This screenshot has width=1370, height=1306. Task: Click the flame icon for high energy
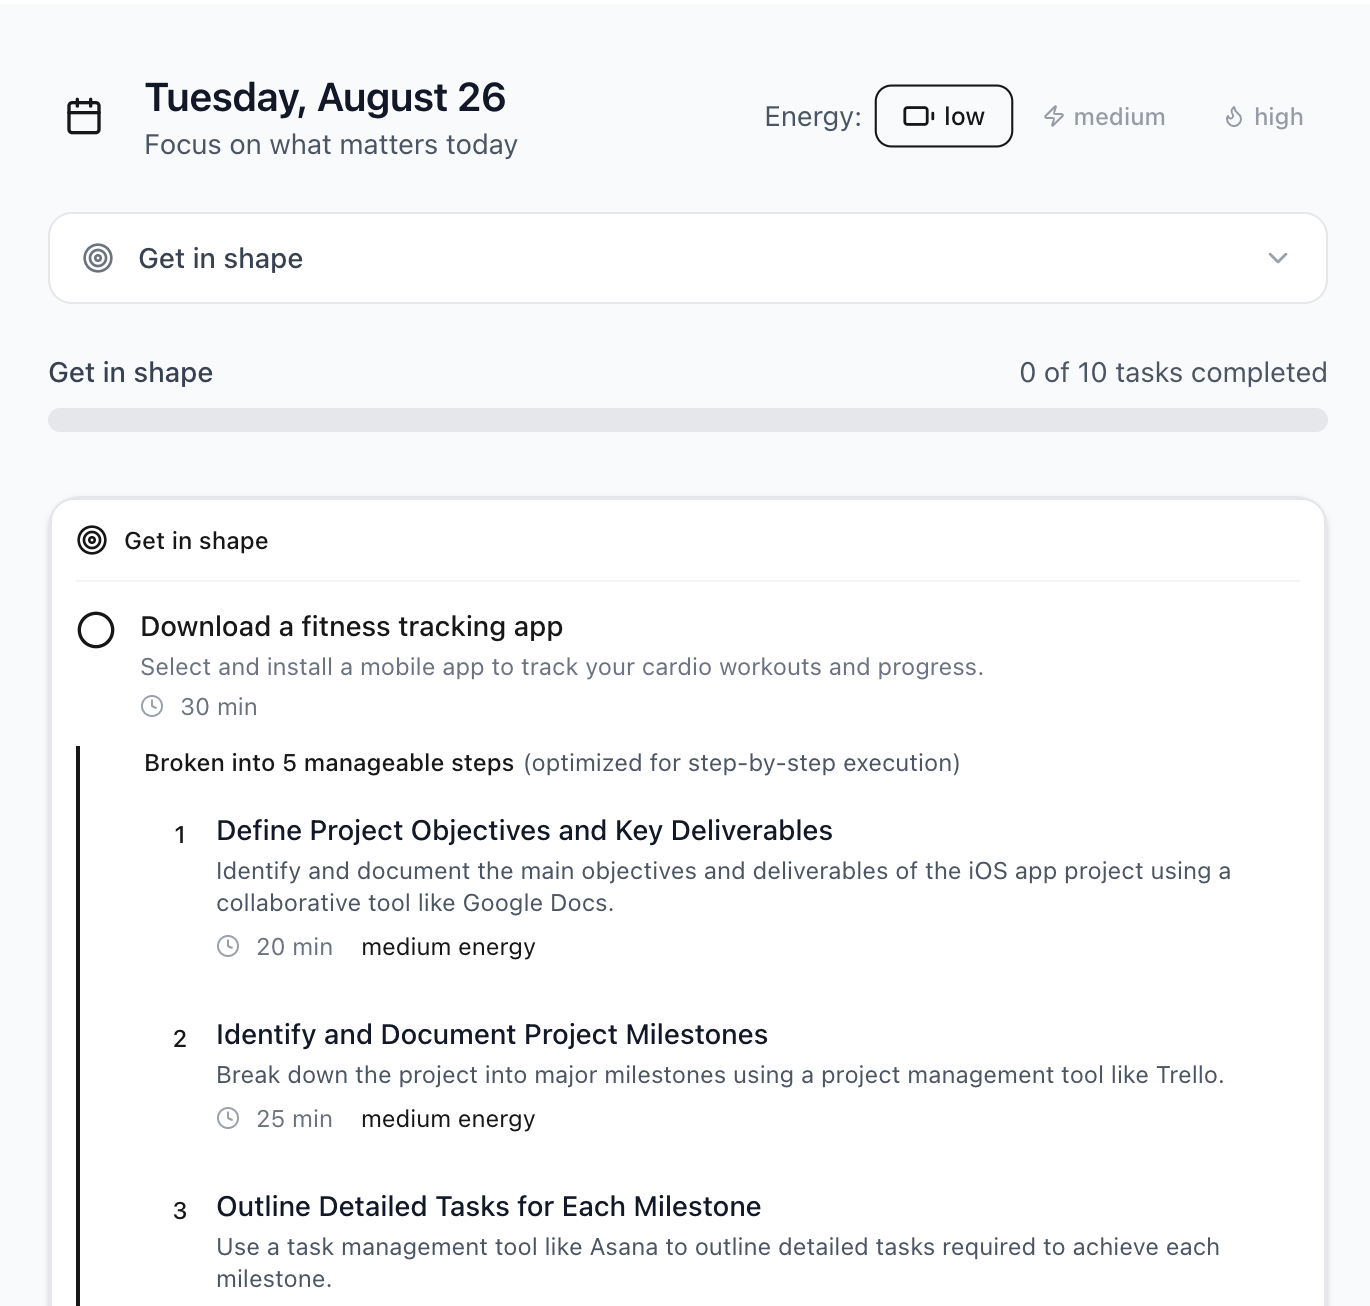click(1234, 117)
